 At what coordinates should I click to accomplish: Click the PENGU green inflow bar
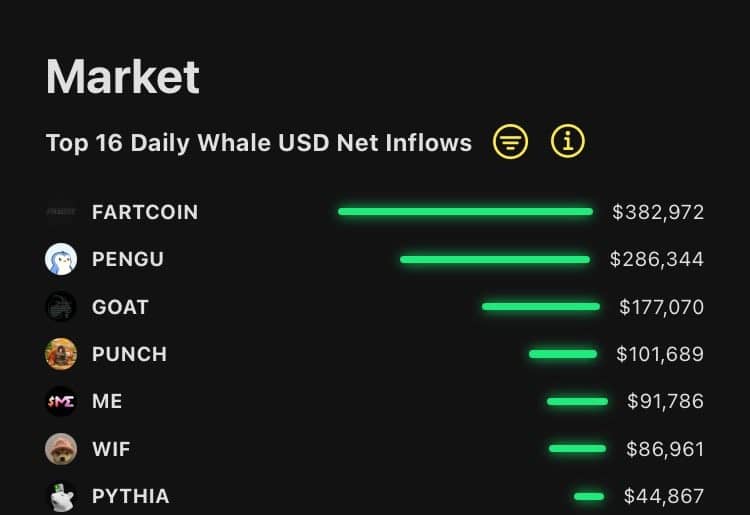click(x=495, y=259)
